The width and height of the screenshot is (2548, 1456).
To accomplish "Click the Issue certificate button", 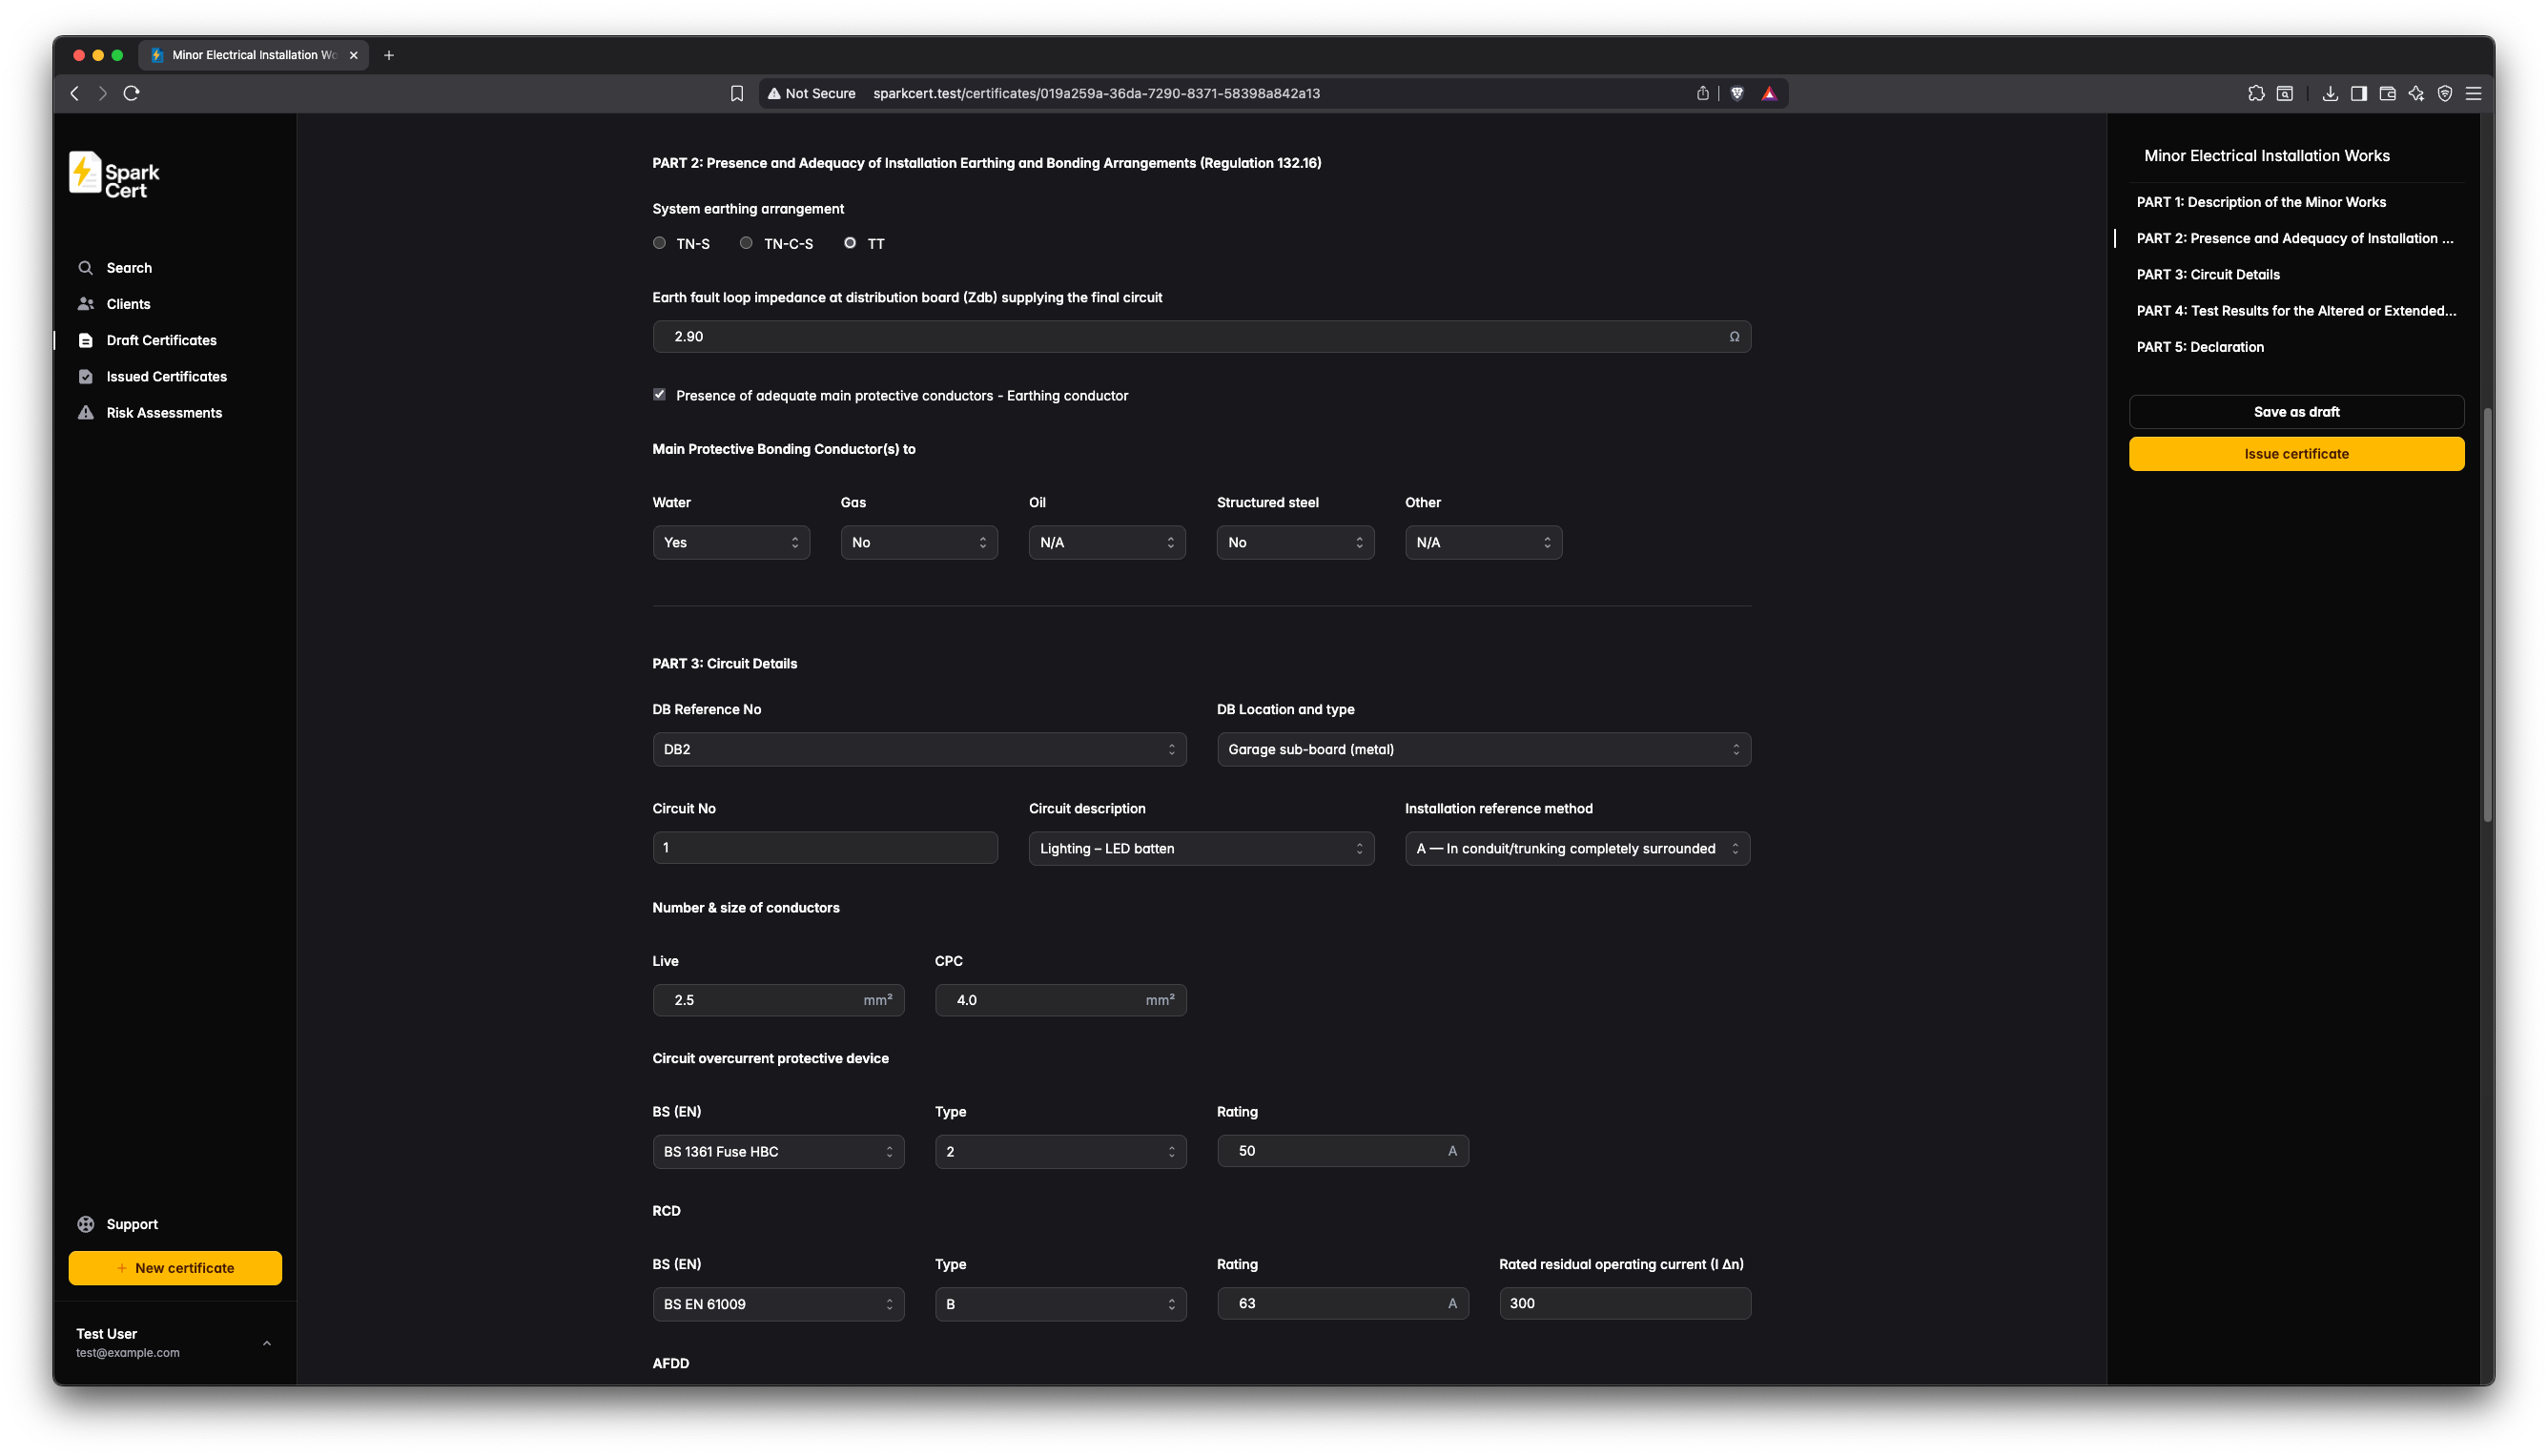I will 2296,453.
